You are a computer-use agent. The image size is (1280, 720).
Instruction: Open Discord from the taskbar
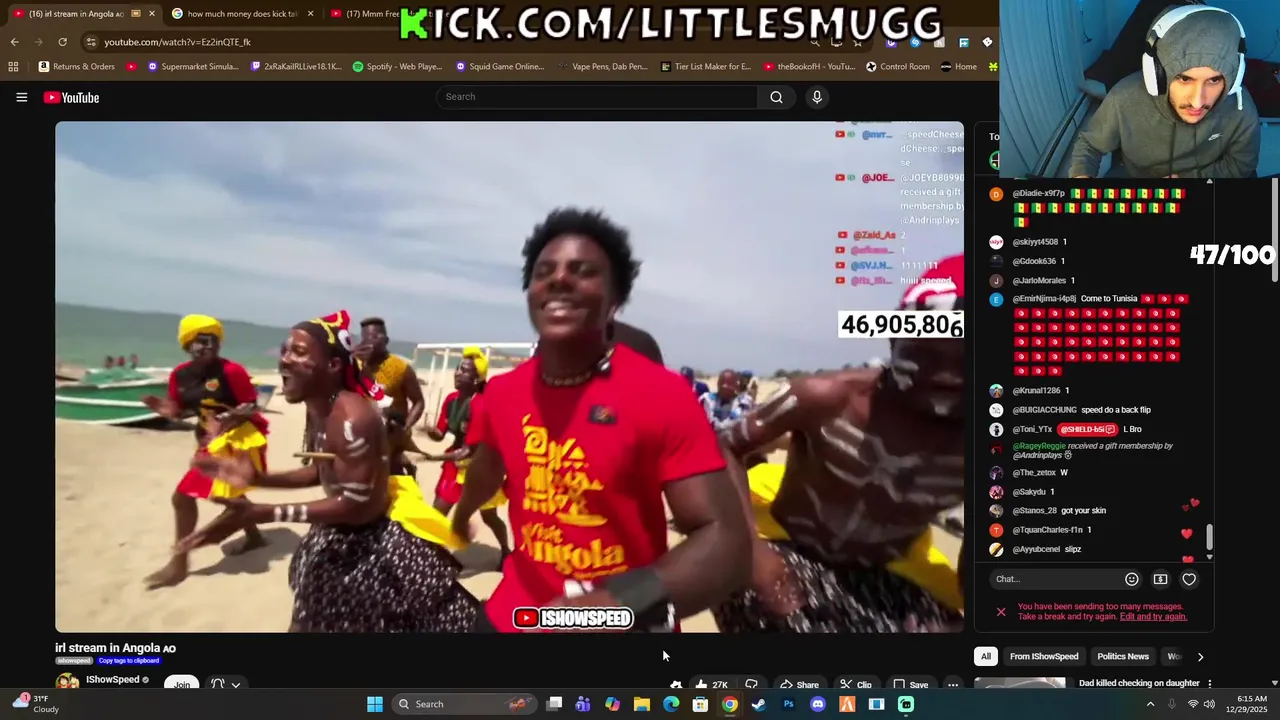[x=817, y=704]
